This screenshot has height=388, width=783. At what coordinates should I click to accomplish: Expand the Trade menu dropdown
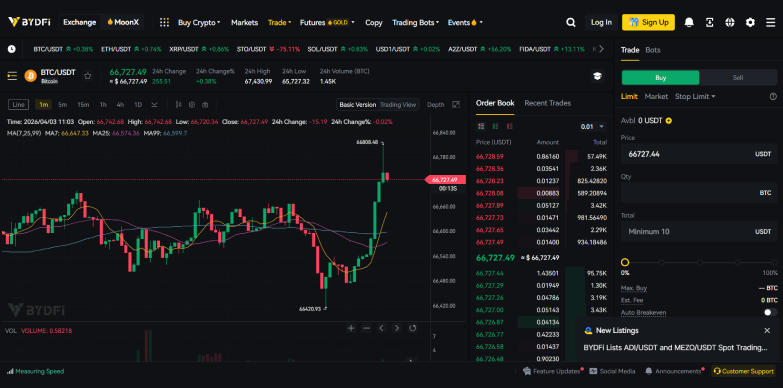(x=280, y=22)
